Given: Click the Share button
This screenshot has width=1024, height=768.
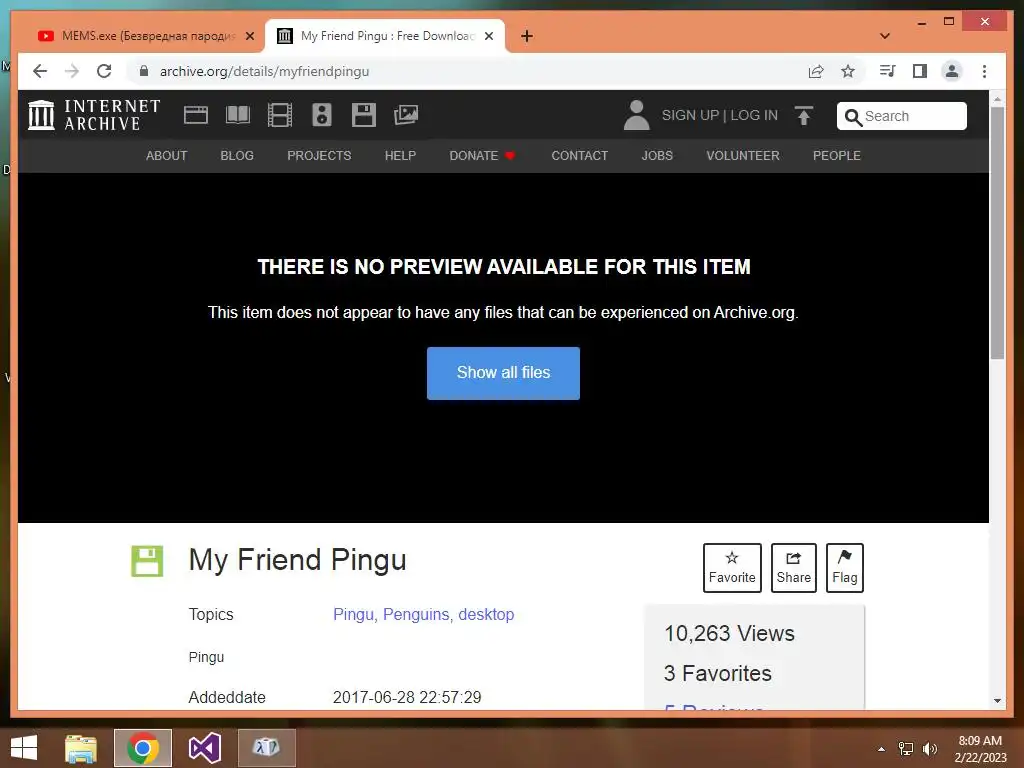Looking at the screenshot, I should (x=793, y=568).
